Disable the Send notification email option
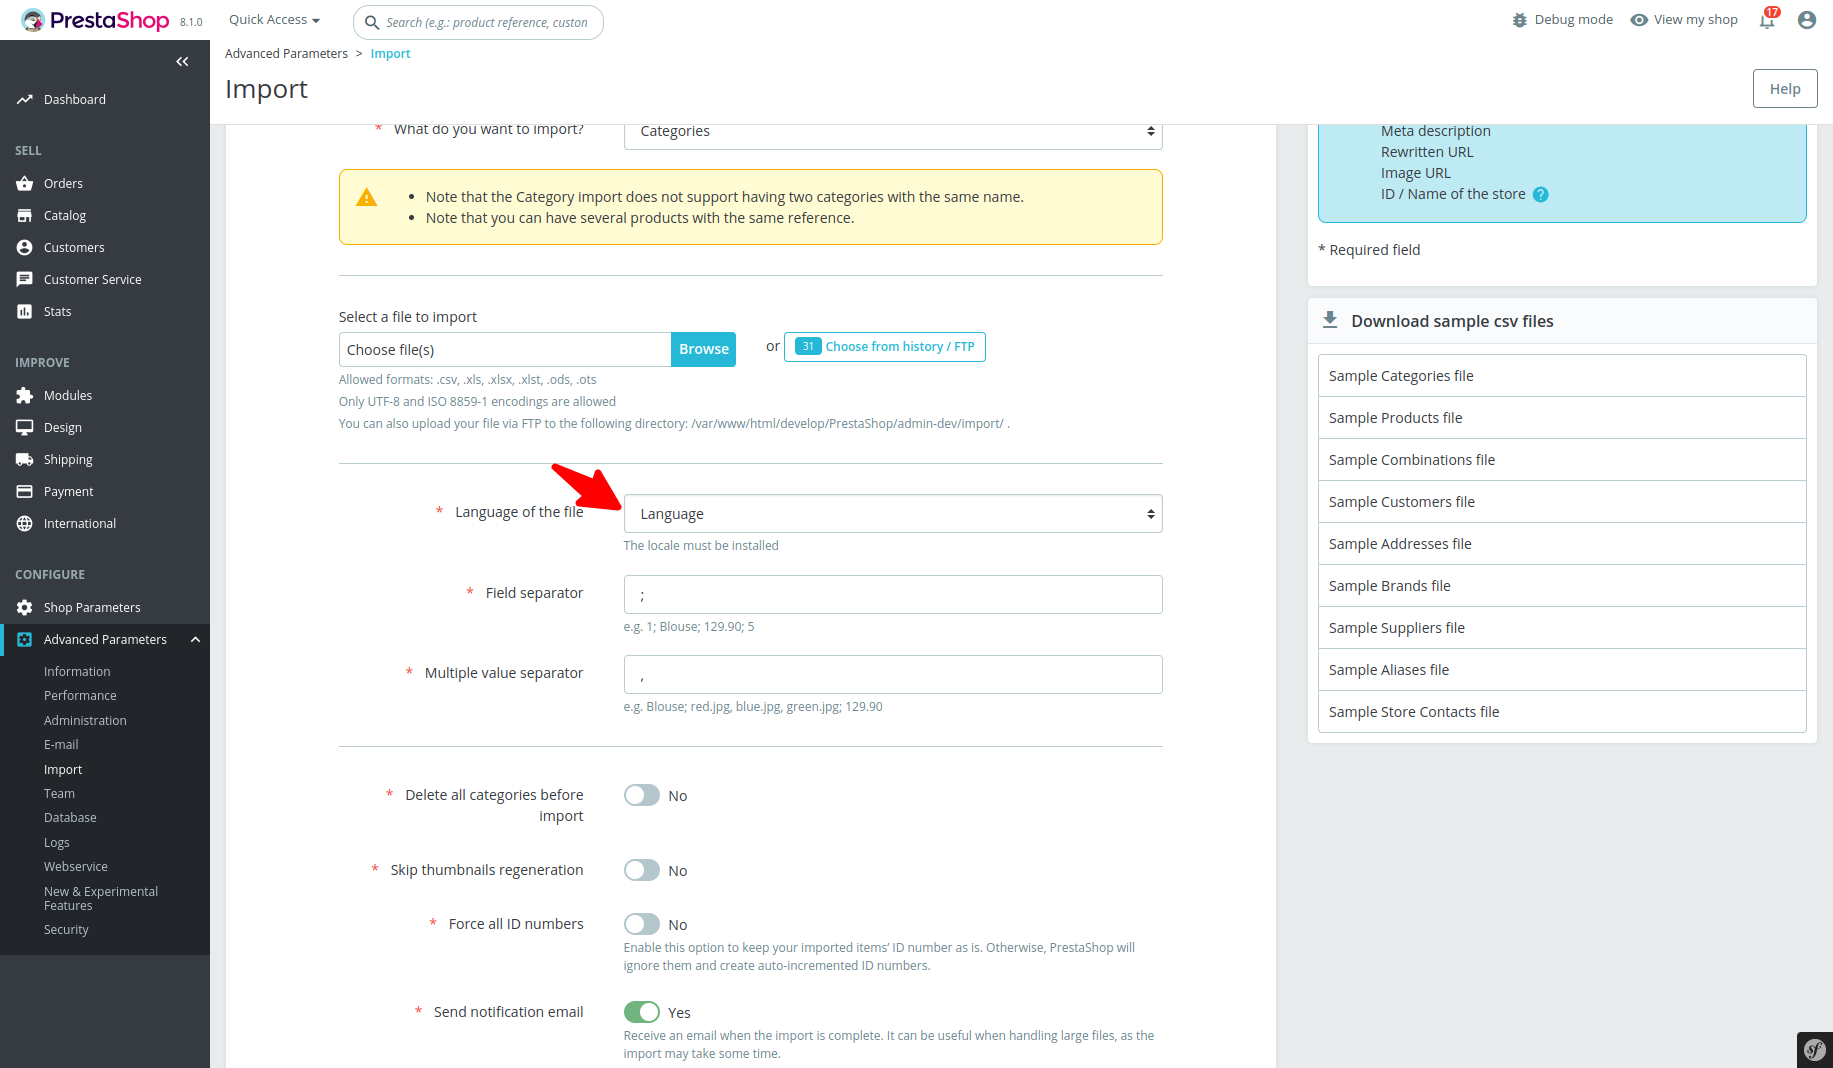 (x=641, y=1012)
